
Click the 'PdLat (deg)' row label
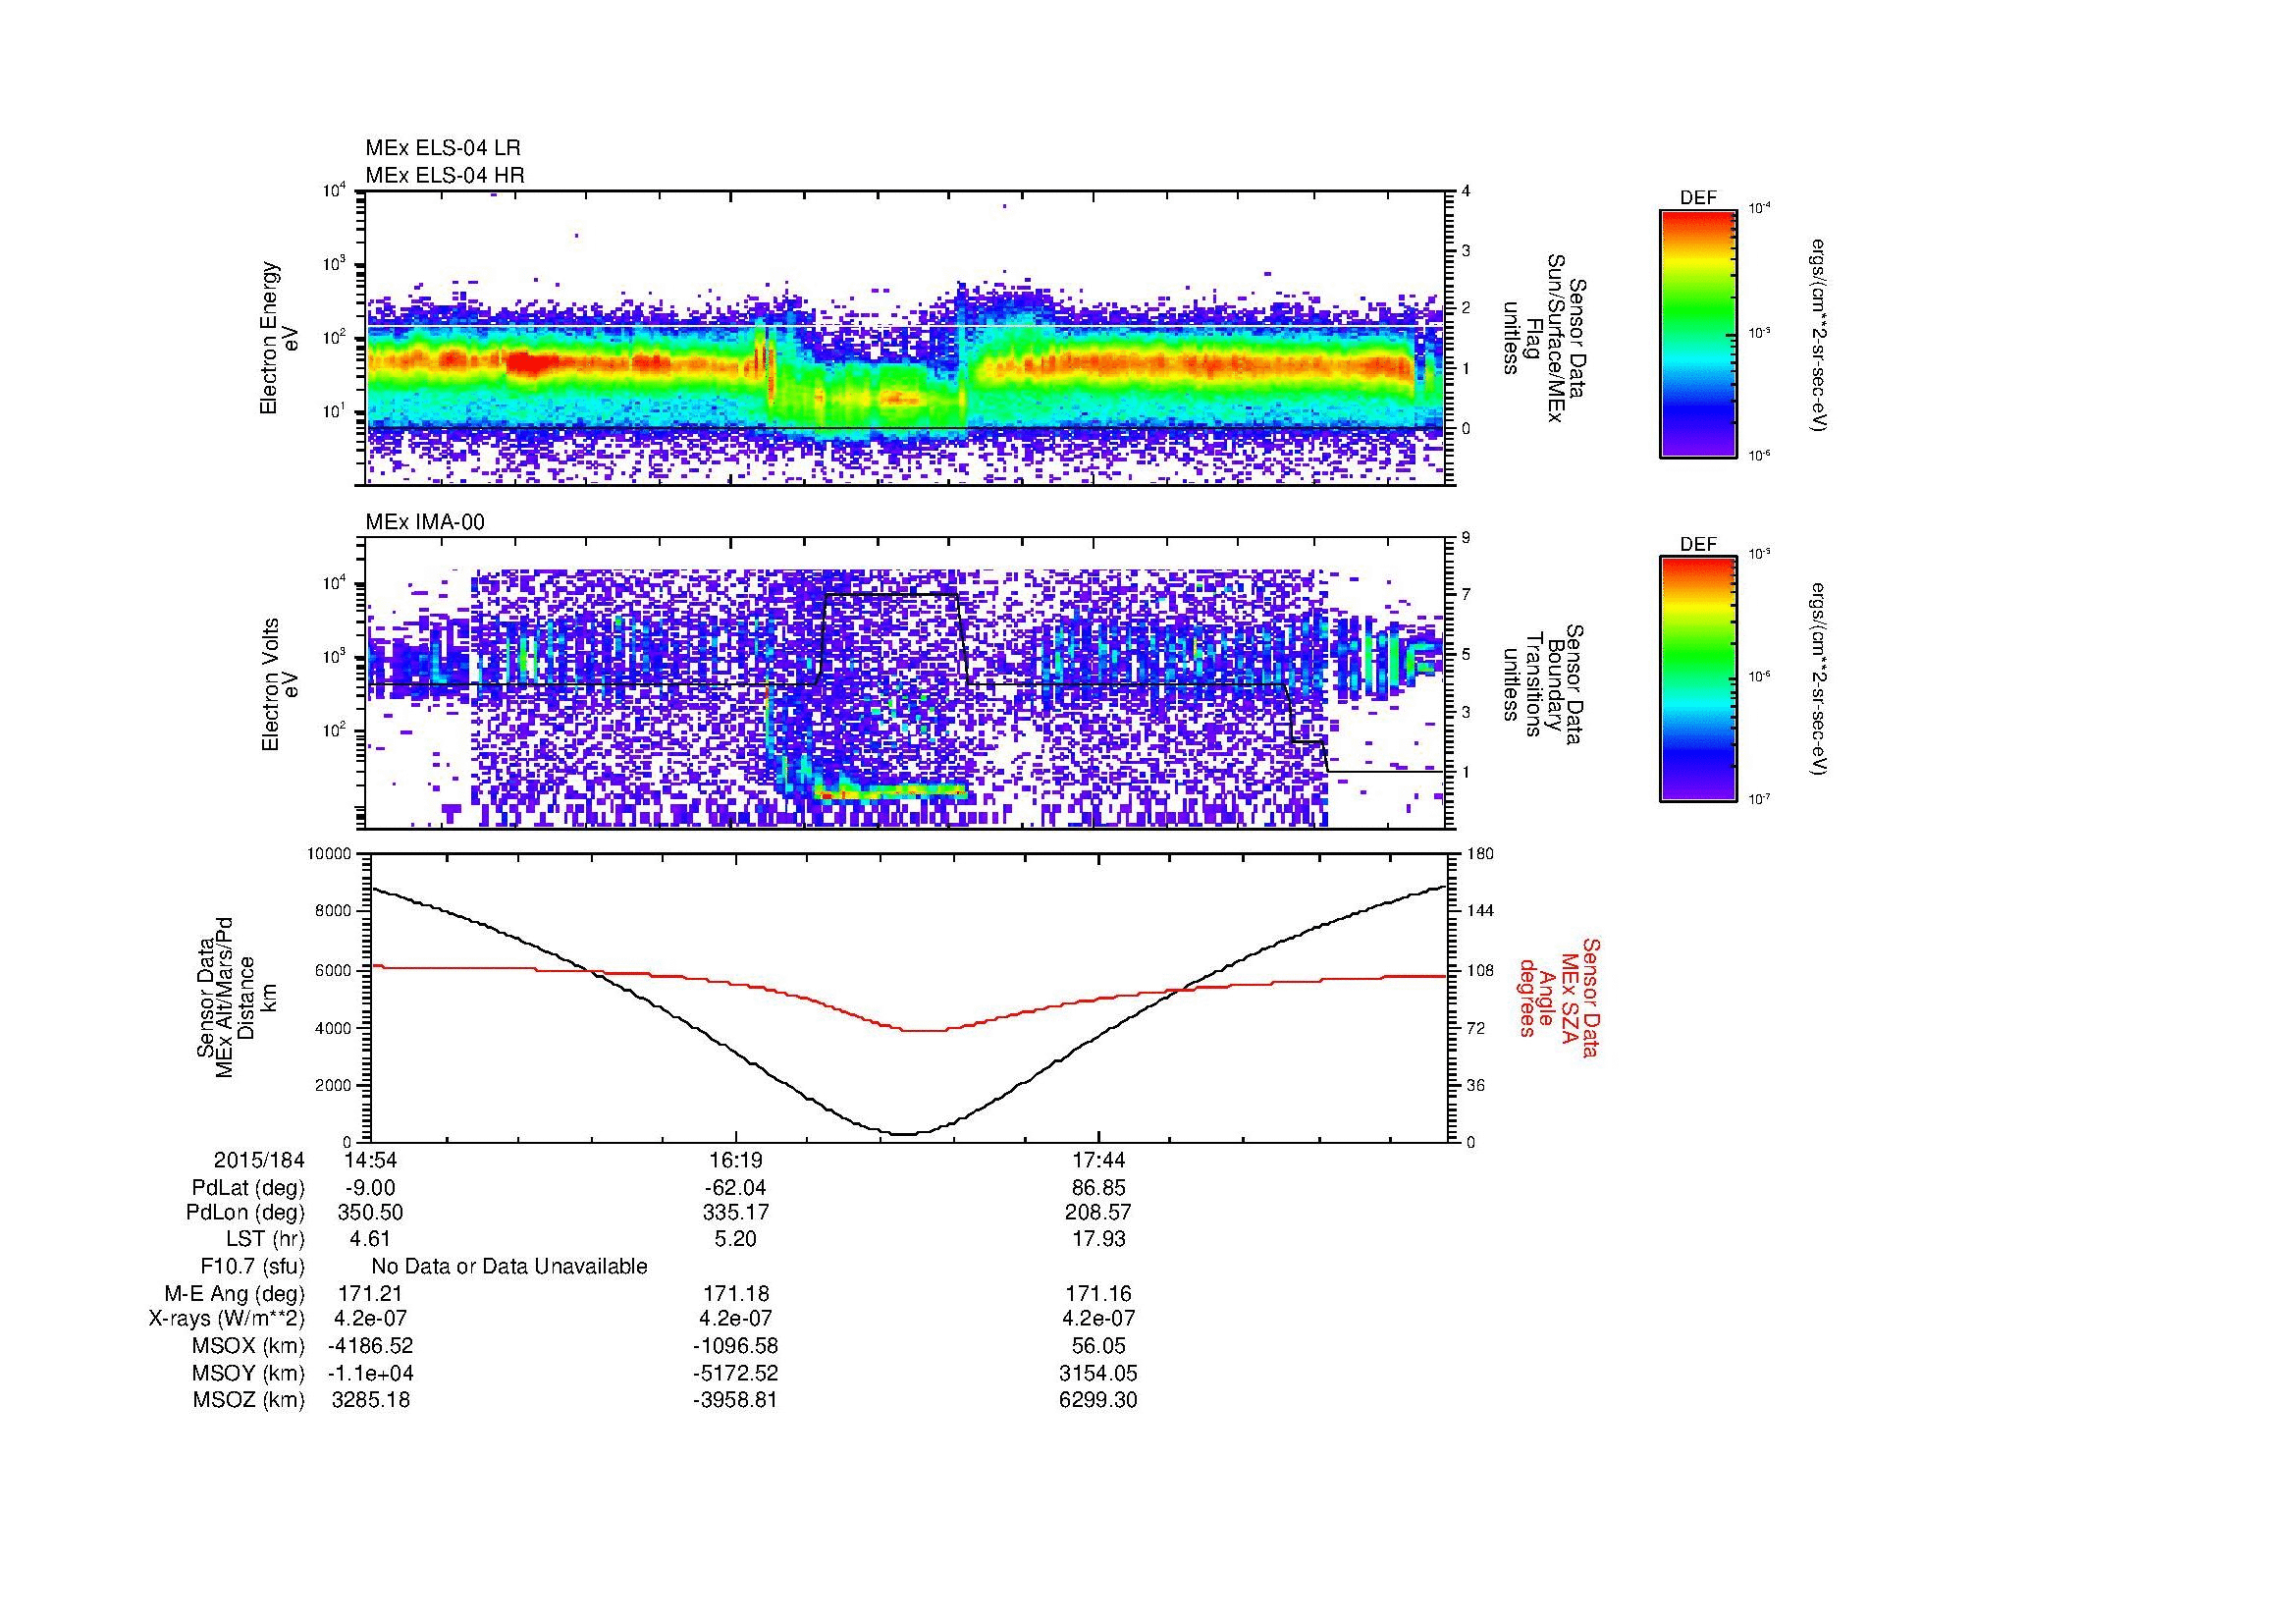click(x=248, y=1188)
